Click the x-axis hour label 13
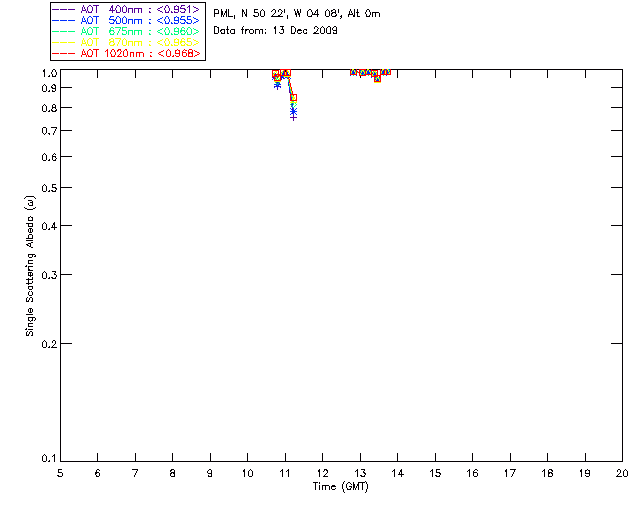640x512 pixels. (360, 473)
